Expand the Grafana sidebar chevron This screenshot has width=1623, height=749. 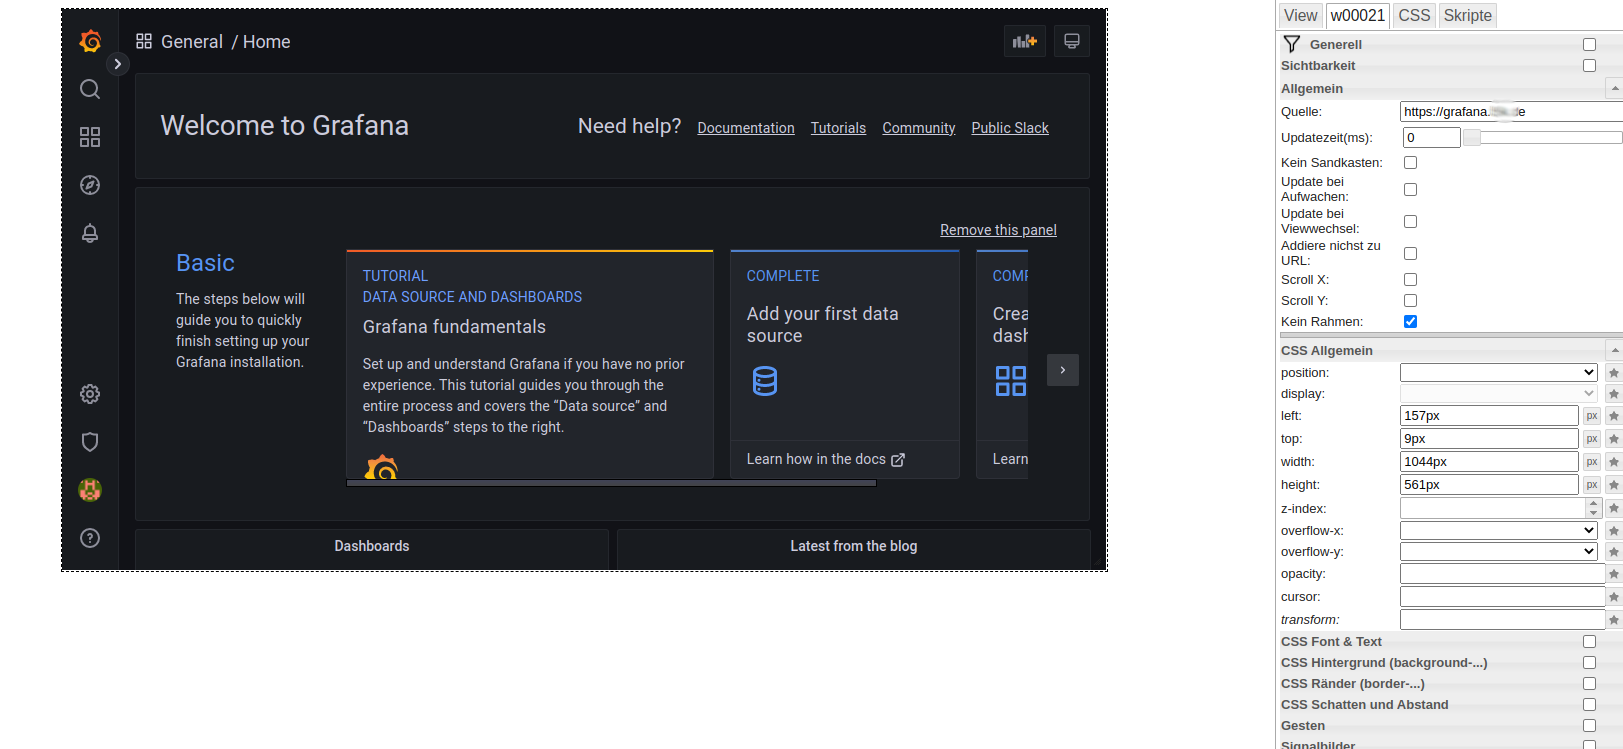[x=118, y=64]
